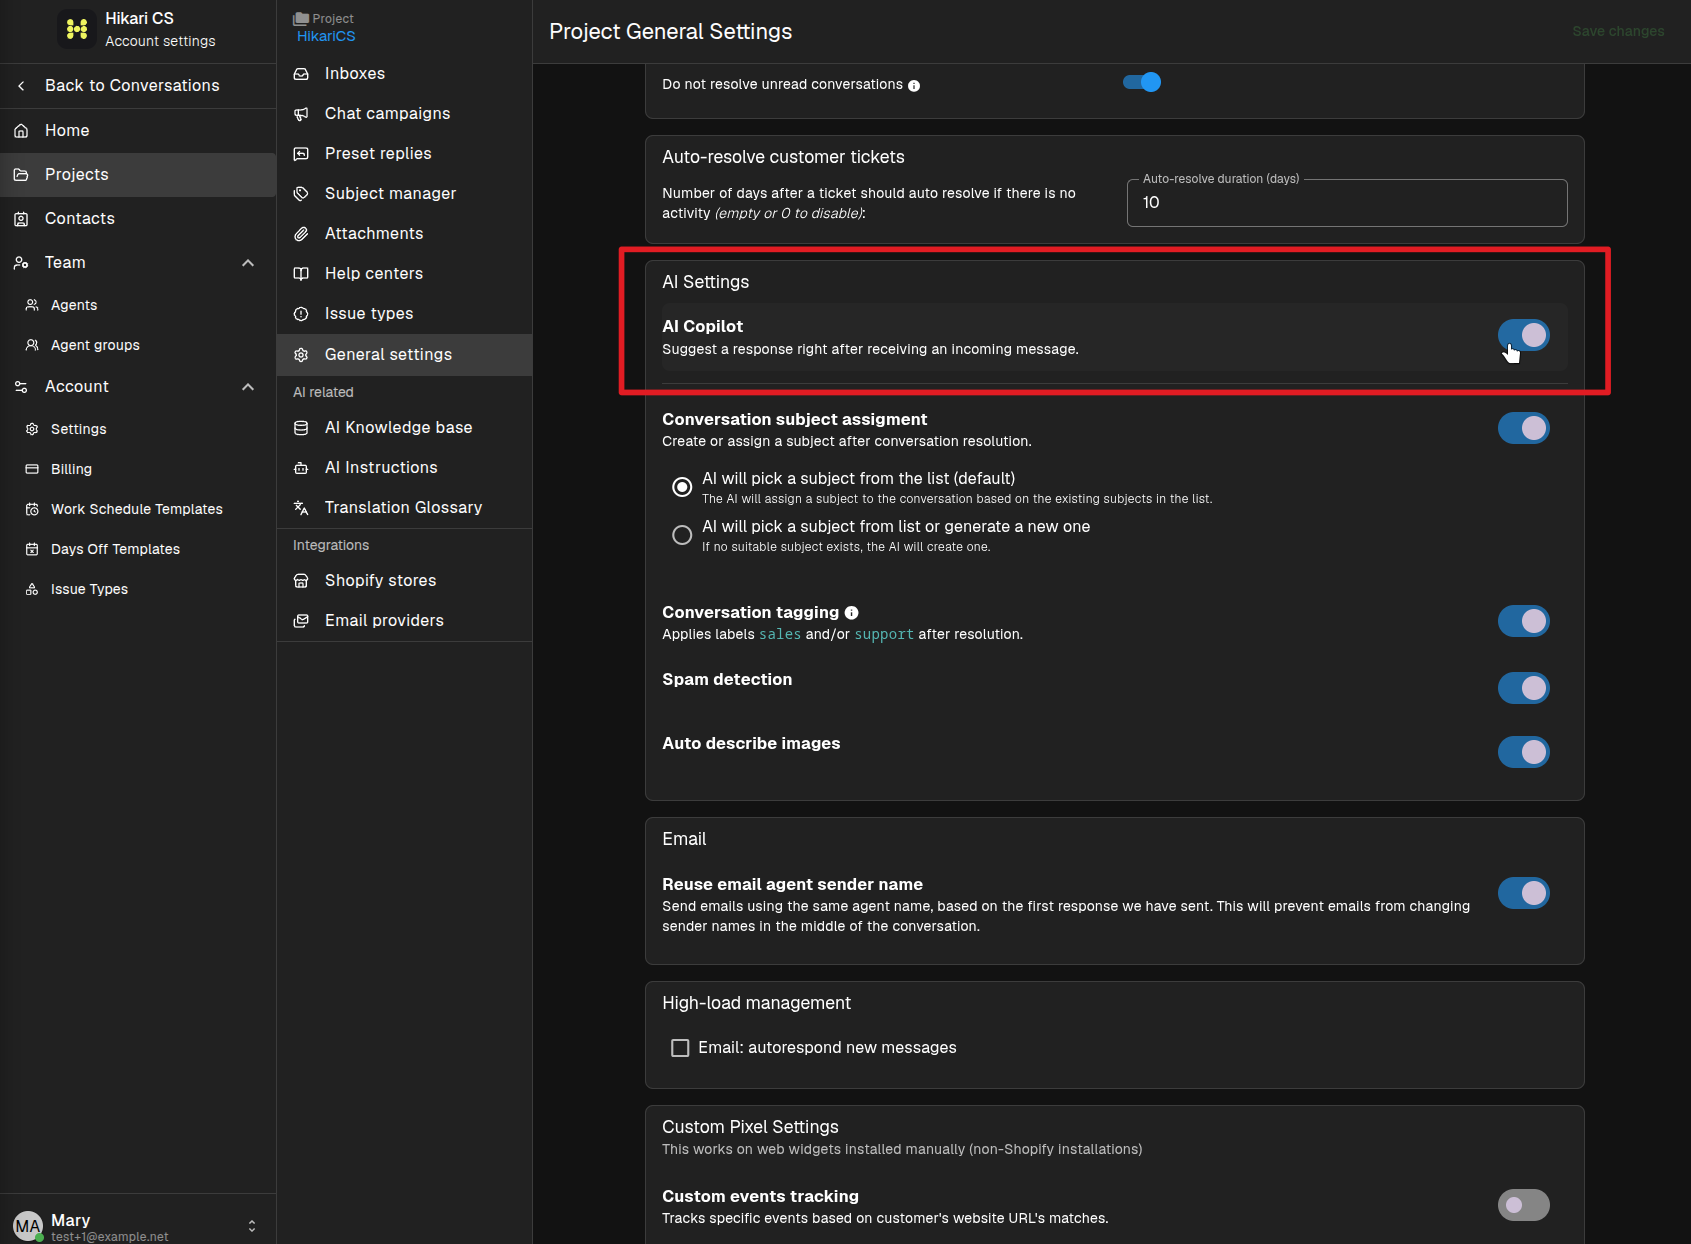Open Chat campaigns page
1691x1244 pixels.
pyautogui.click(x=404, y=114)
